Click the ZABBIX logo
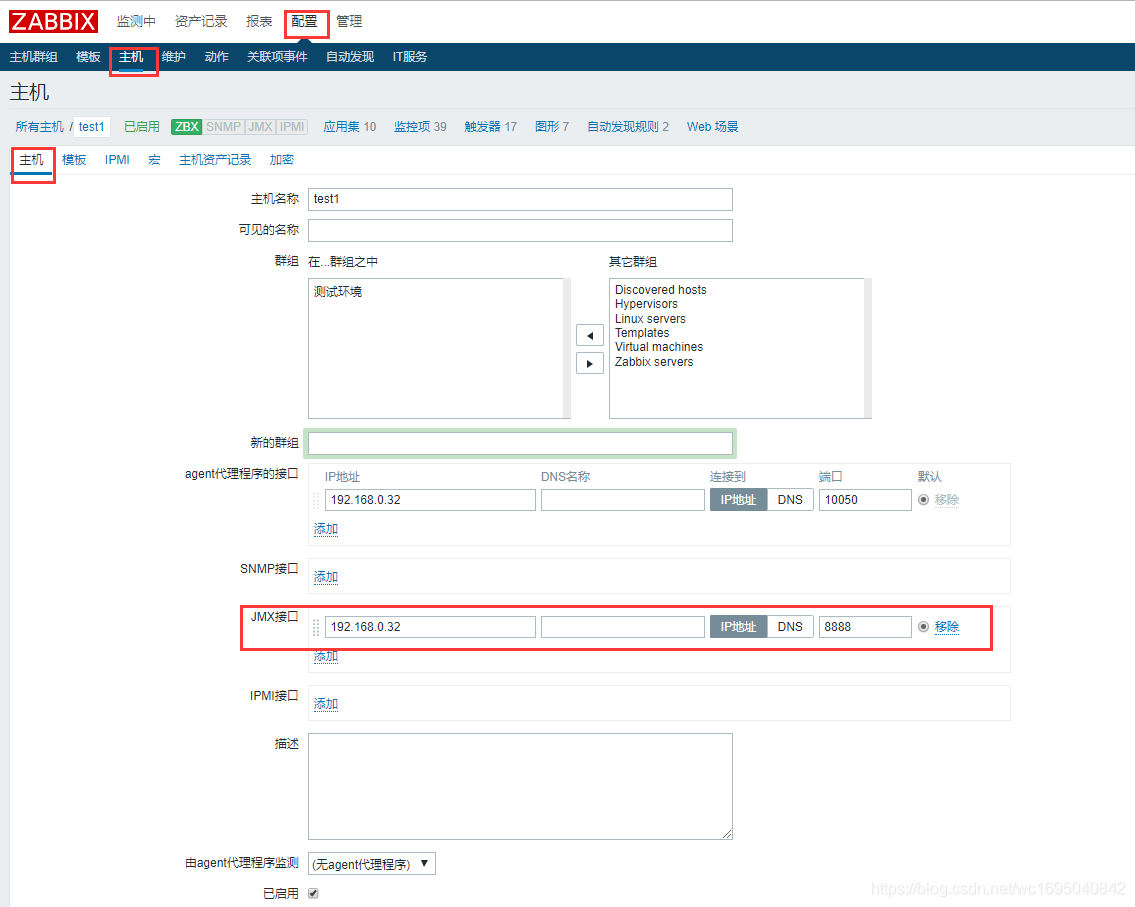The height and width of the screenshot is (907, 1135). [53, 21]
